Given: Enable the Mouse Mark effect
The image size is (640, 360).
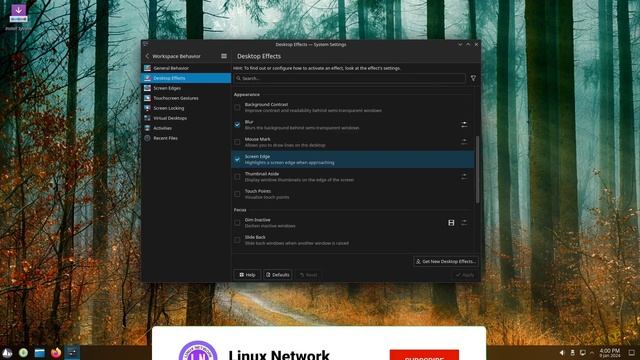Looking at the screenshot, I should [237, 142].
